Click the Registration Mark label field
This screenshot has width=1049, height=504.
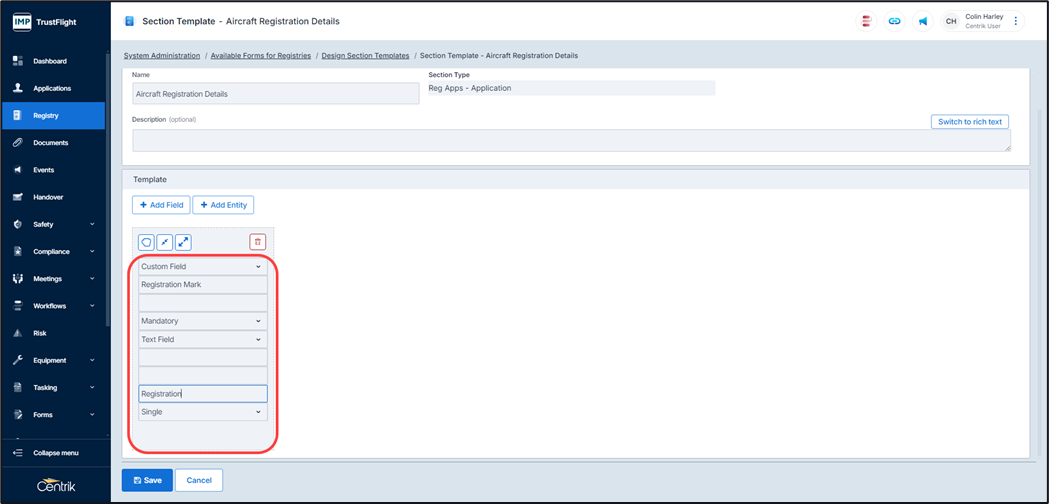(x=203, y=284)
